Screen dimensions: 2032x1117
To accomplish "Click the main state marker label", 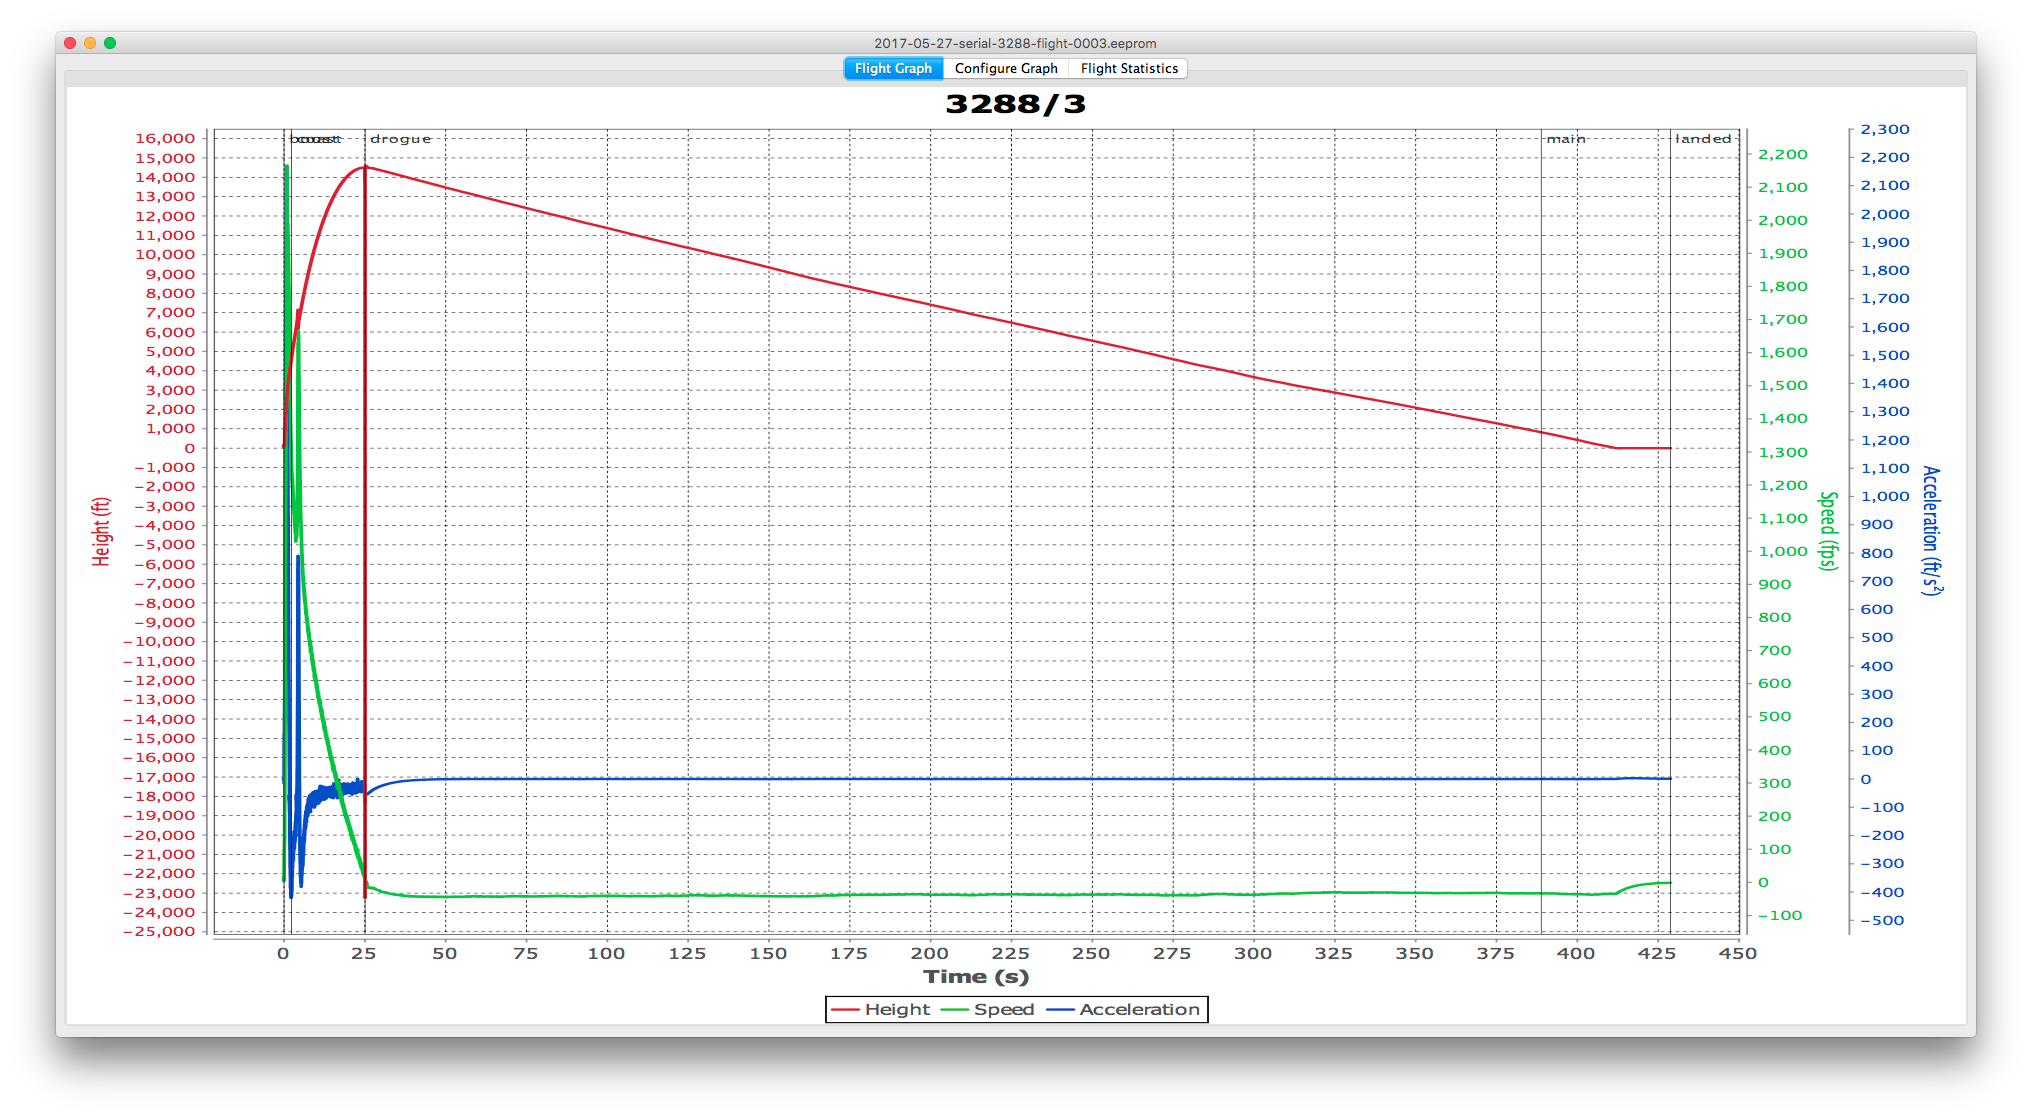I will pos(1565,139).
